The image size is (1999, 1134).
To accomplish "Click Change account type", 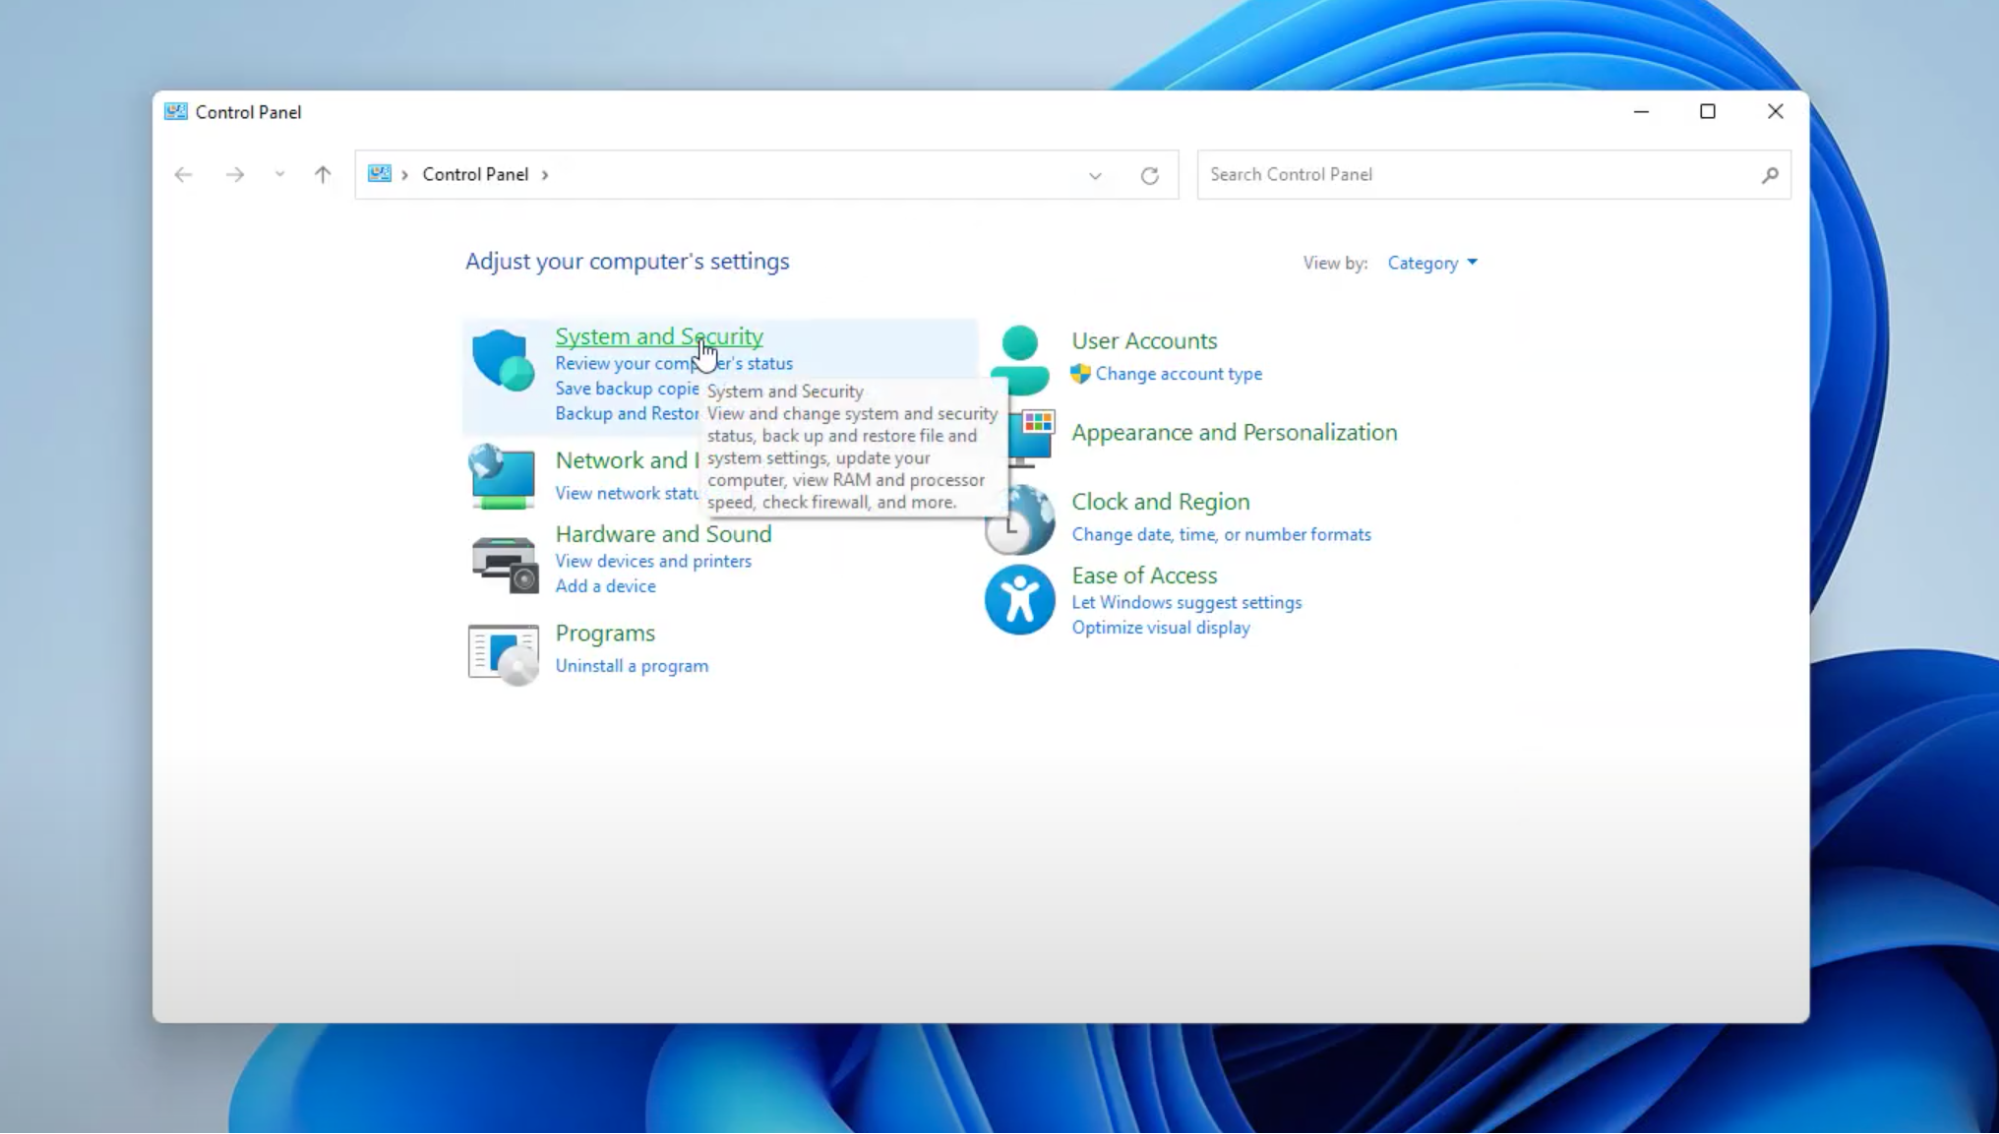I will pos(1178,374).
